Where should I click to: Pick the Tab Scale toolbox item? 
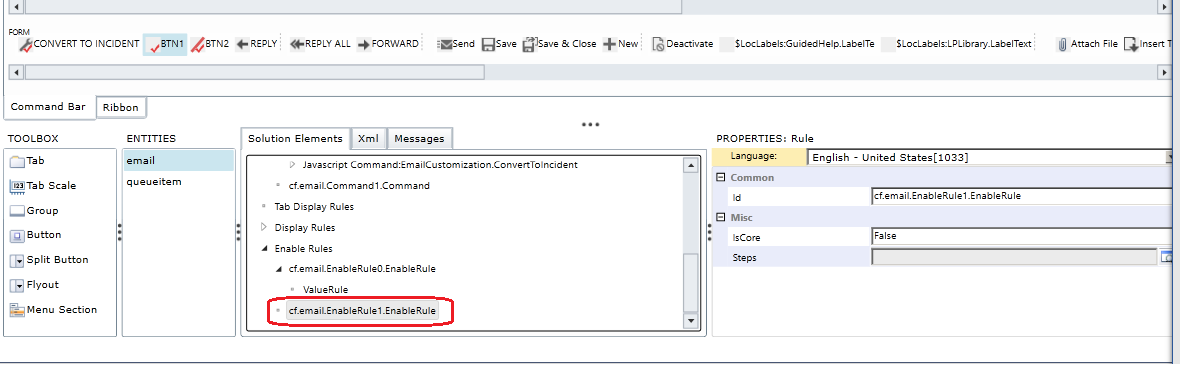click(42, 186)
